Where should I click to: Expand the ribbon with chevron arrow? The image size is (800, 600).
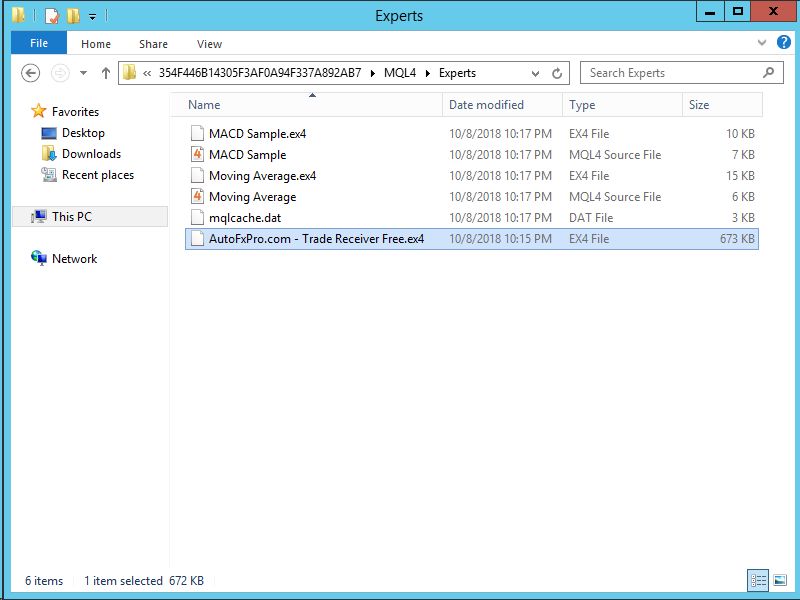click(764, 43)
